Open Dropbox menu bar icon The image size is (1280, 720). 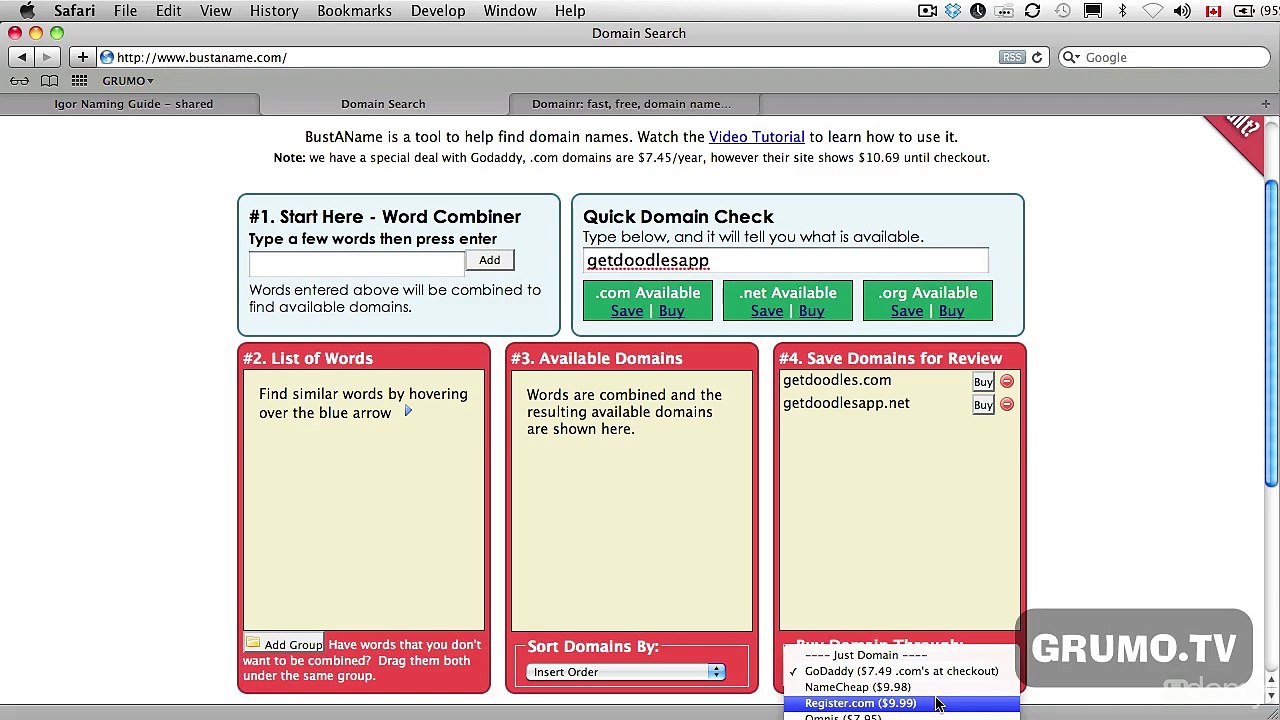tap(952, 11)
